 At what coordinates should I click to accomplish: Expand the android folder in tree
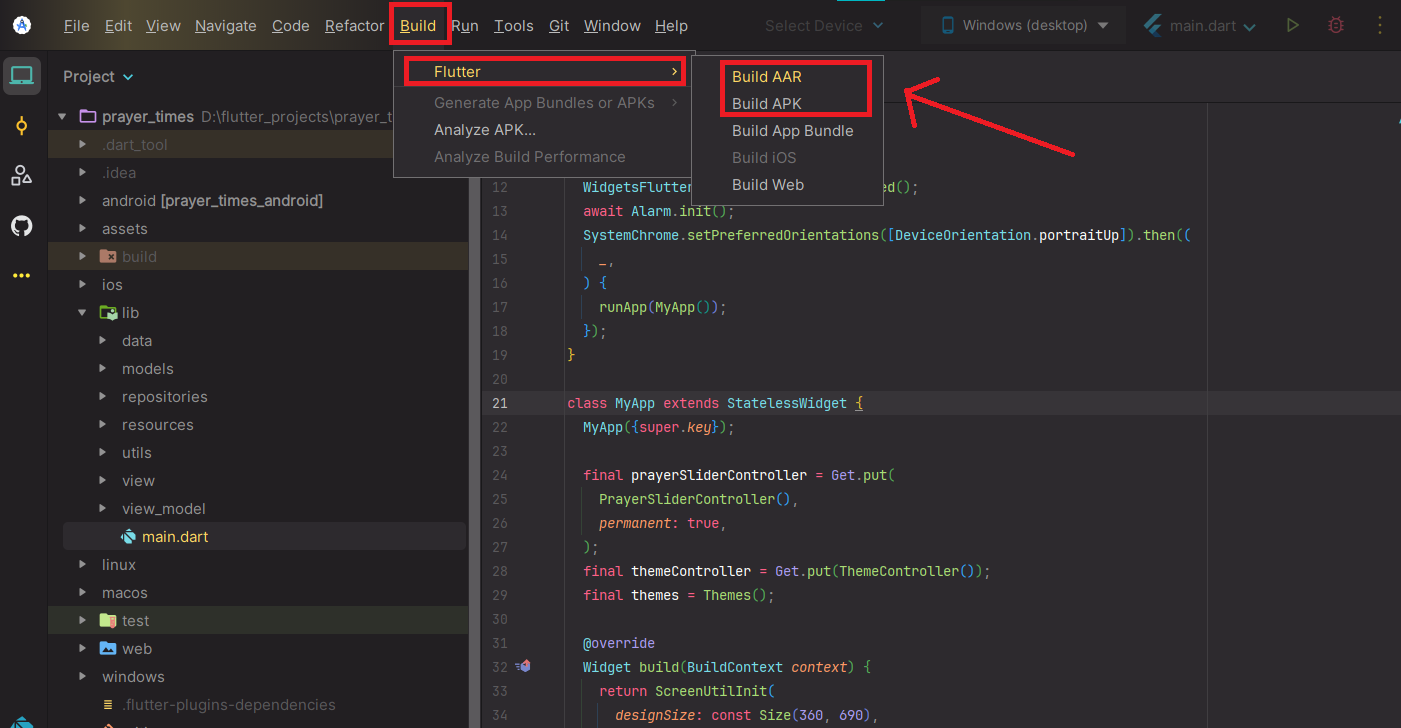pyautogui.click(x=83, y=201)
